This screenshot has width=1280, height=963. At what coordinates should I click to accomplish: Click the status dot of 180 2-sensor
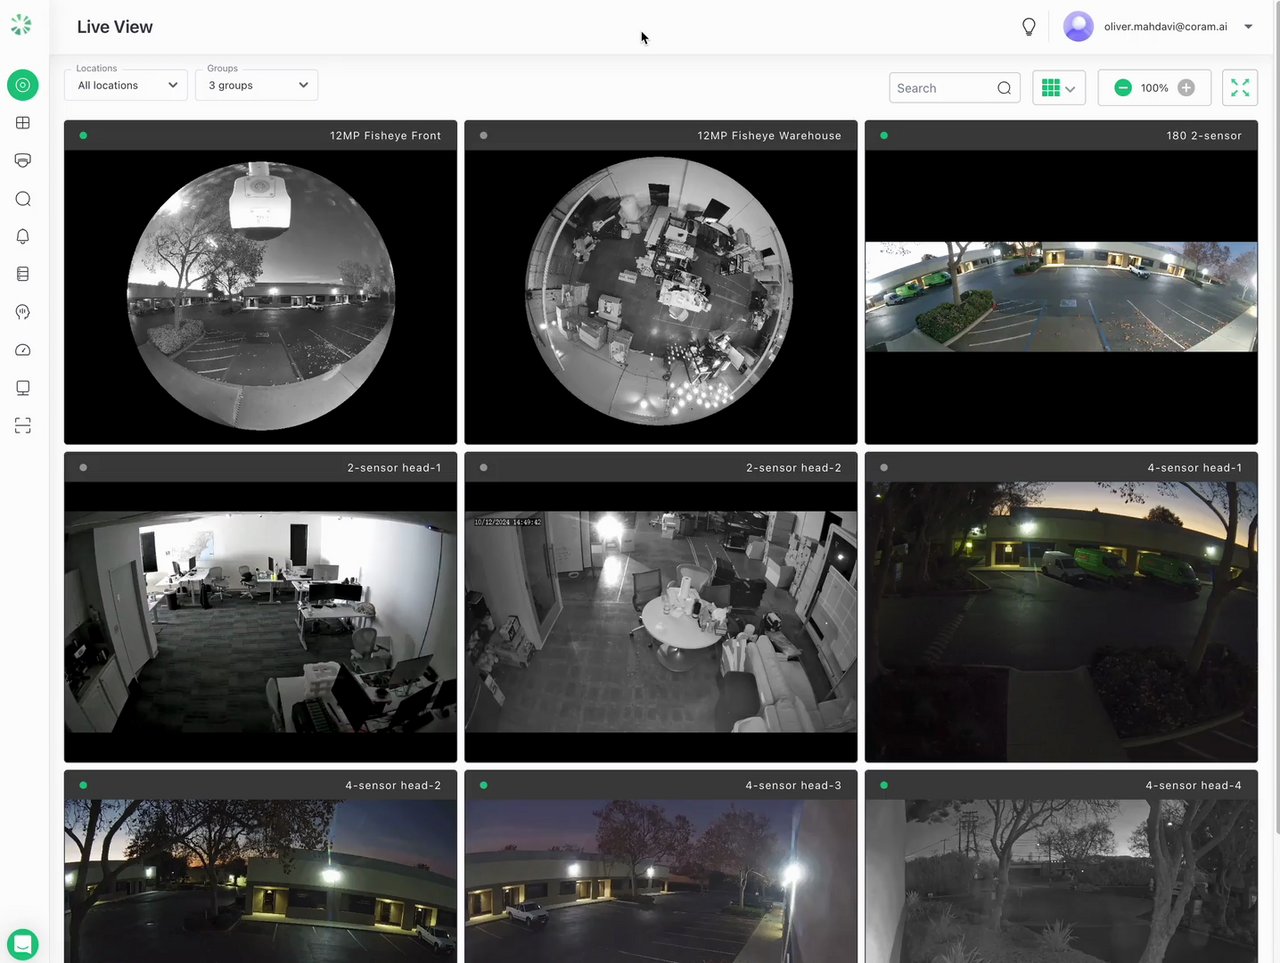click(x=884, y=135)
